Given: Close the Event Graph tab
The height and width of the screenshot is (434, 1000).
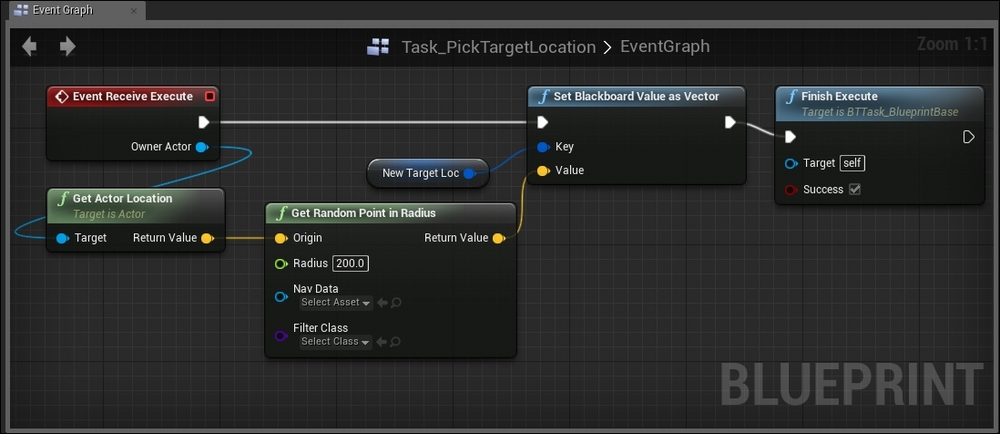Looking at the screenshot, I should click(x=133, y=11).
